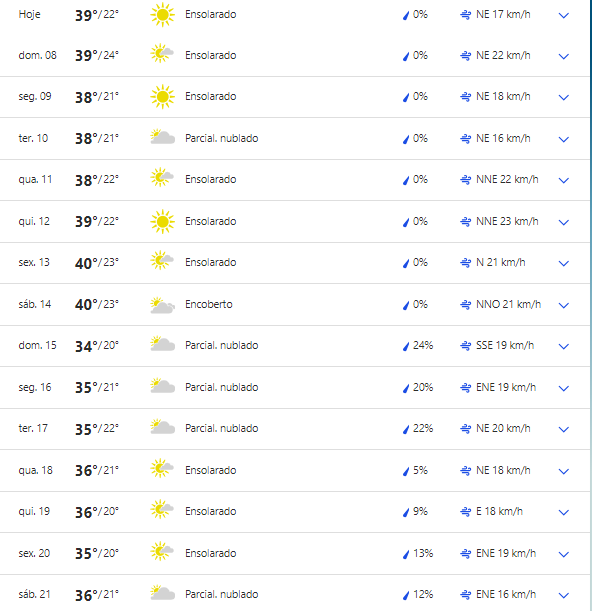Expand the sáb. 21 forecast chevron

click(x=564, y=595)
